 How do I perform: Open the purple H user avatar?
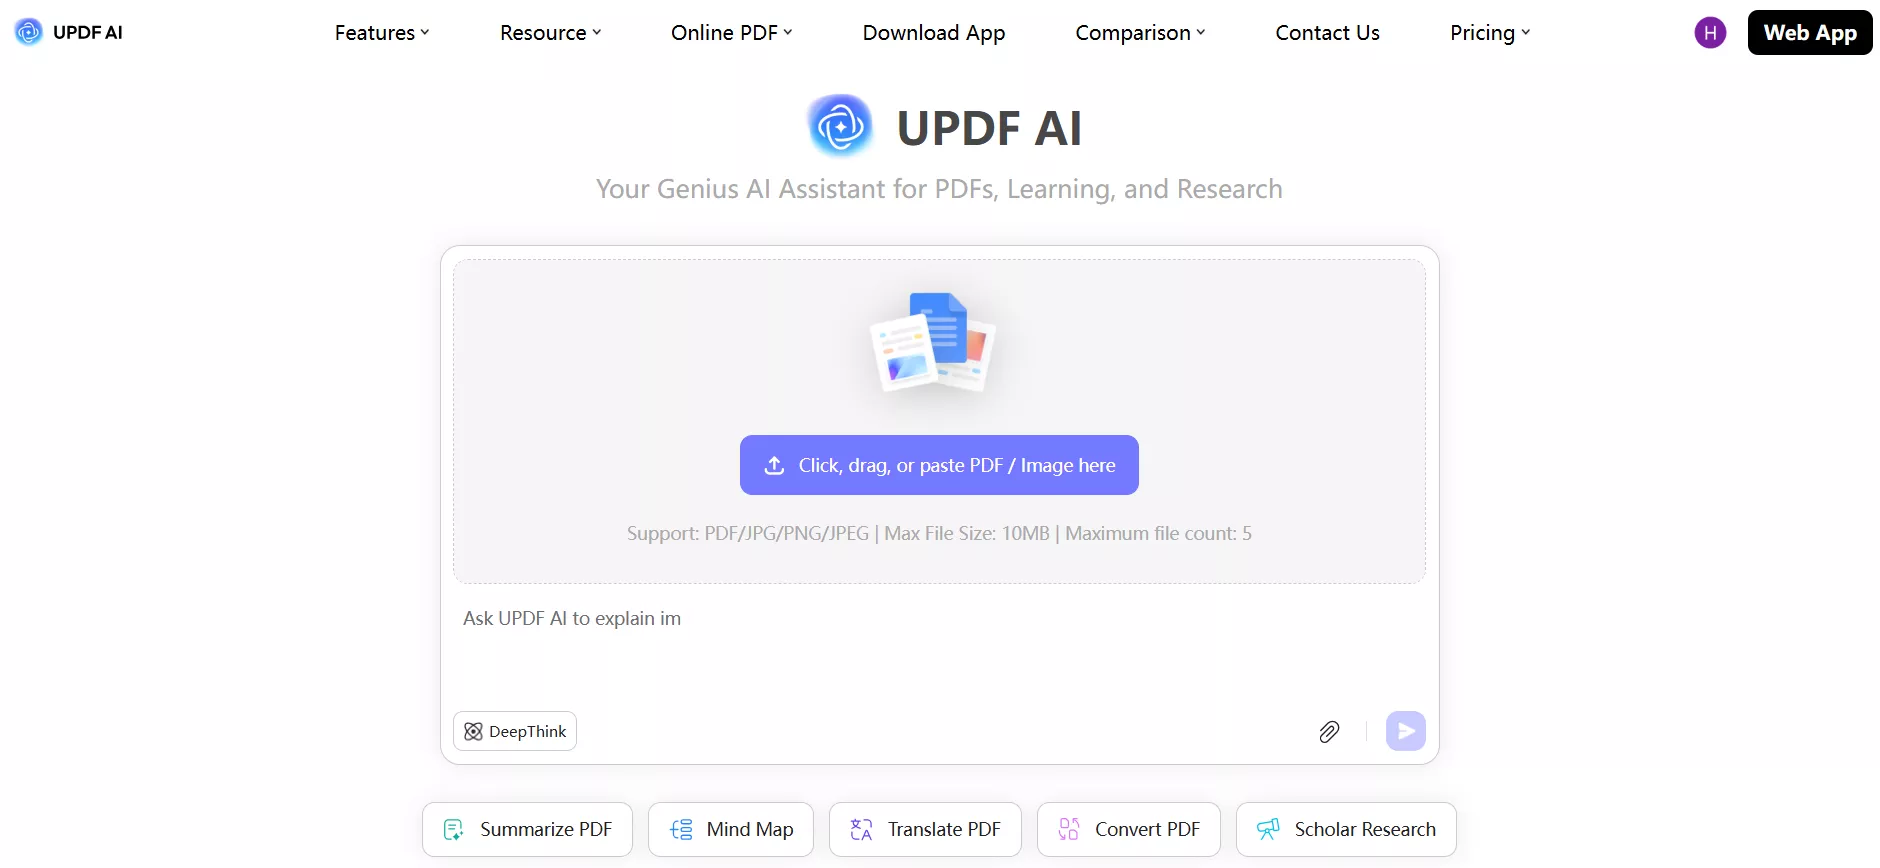1710,33
